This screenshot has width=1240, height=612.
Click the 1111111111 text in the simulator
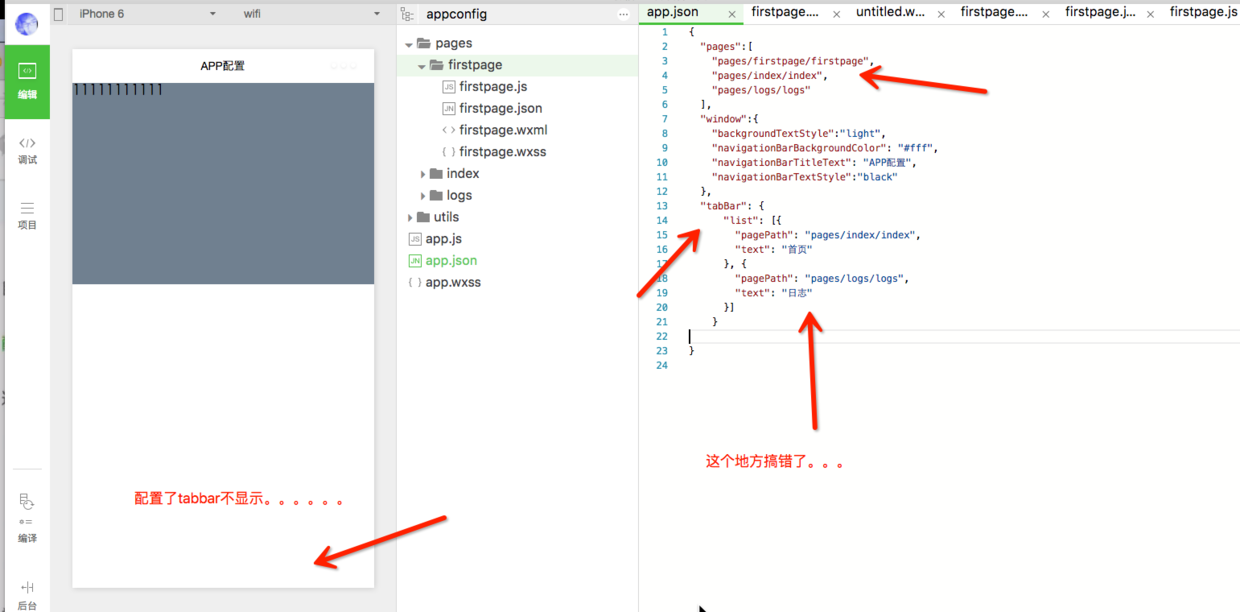pyautogui.click(x=118, y=90)
